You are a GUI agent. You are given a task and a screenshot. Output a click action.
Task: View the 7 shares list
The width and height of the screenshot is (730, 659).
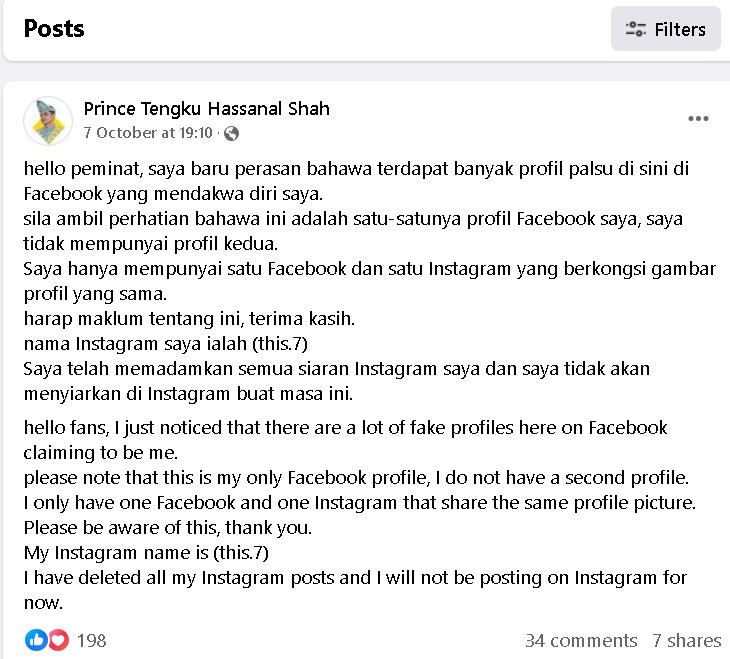(686, 640)
